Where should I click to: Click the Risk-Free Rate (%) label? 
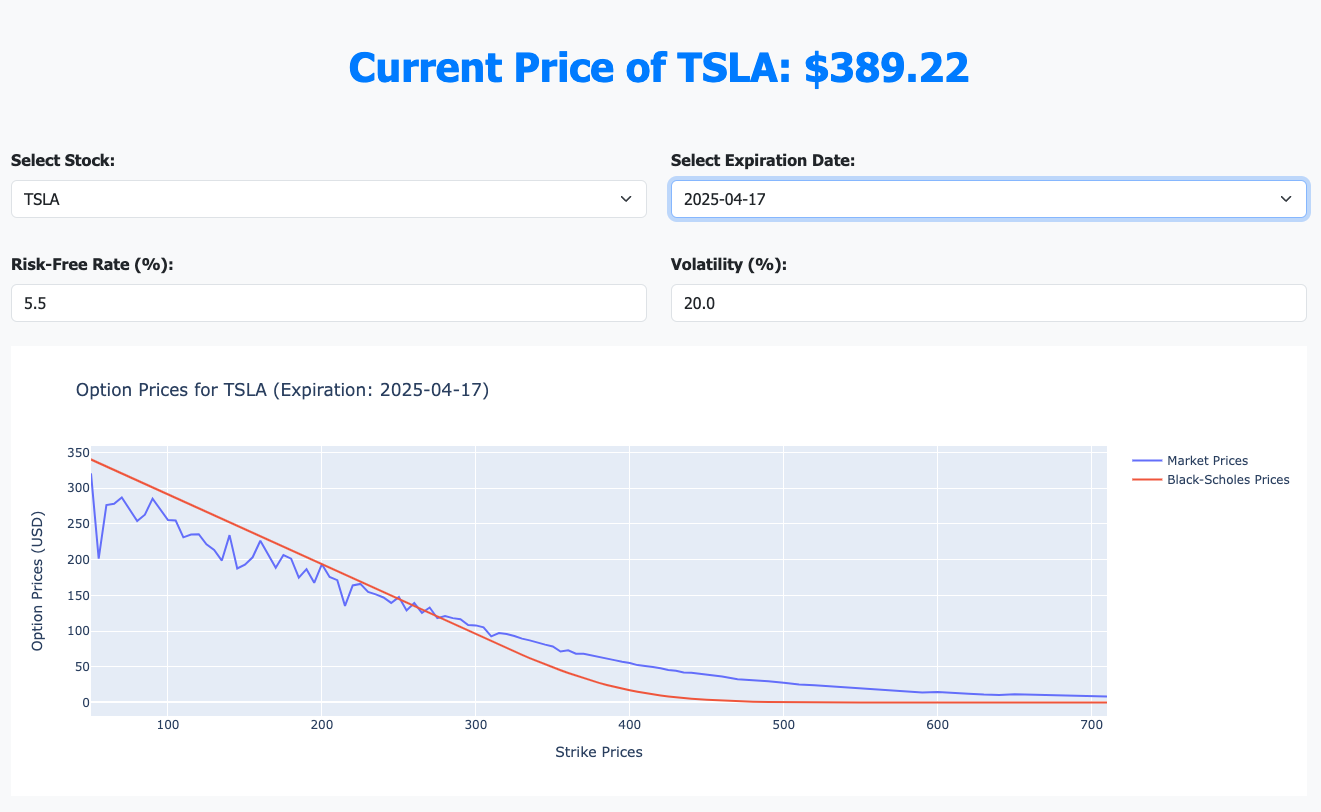[x=92, y=265]
